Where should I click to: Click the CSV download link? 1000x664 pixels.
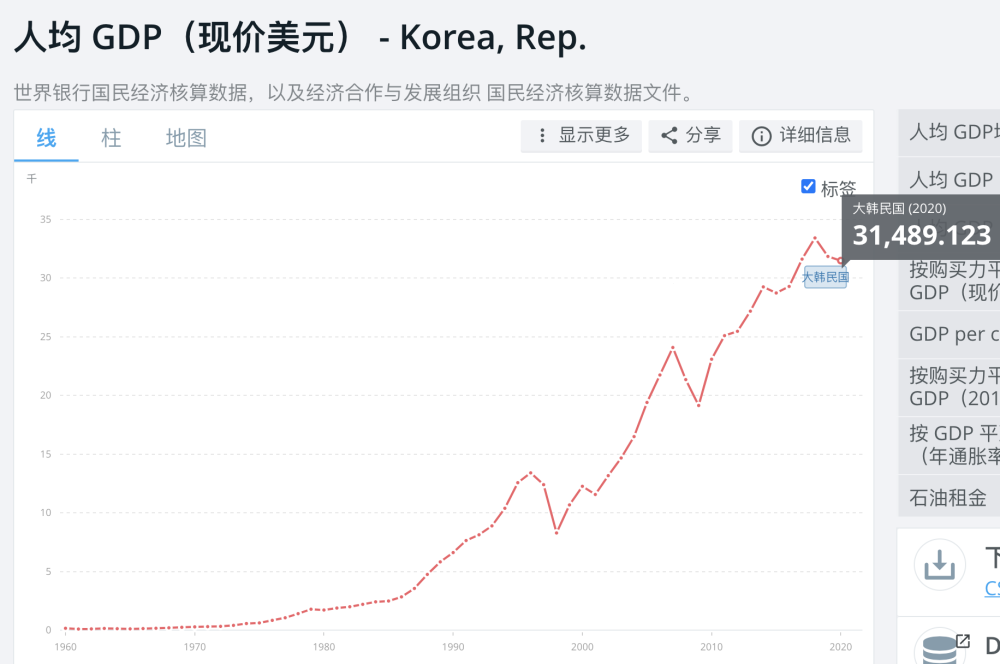[x=992, y=588]
